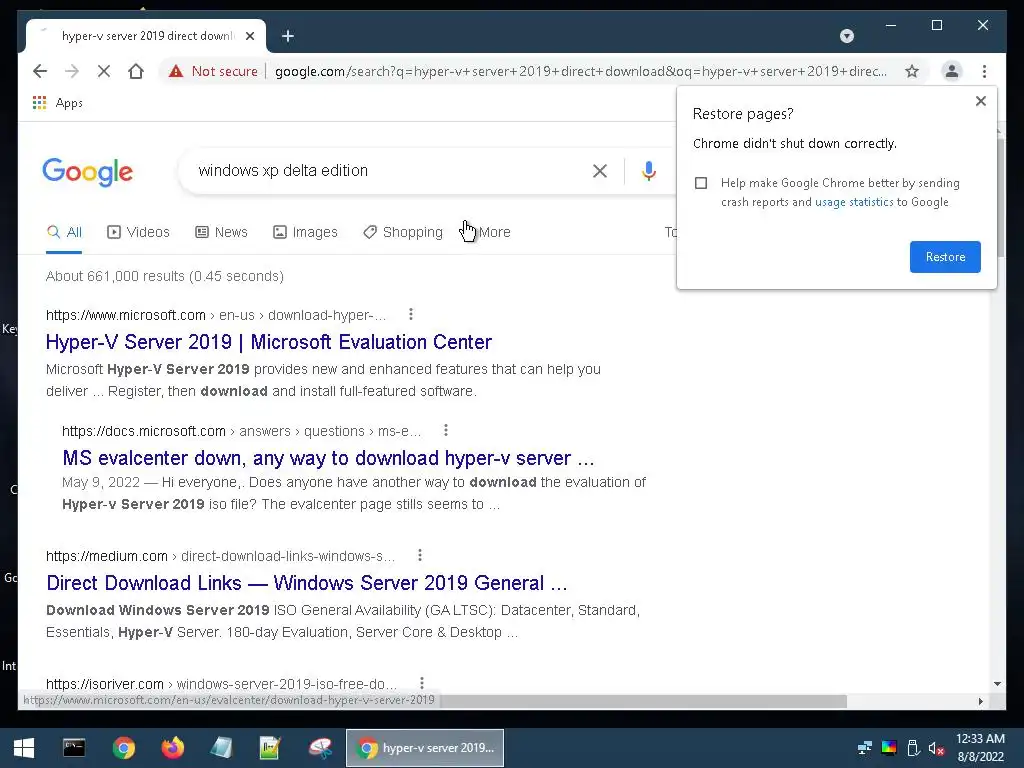Click the Google logo

tap(88, 172)
